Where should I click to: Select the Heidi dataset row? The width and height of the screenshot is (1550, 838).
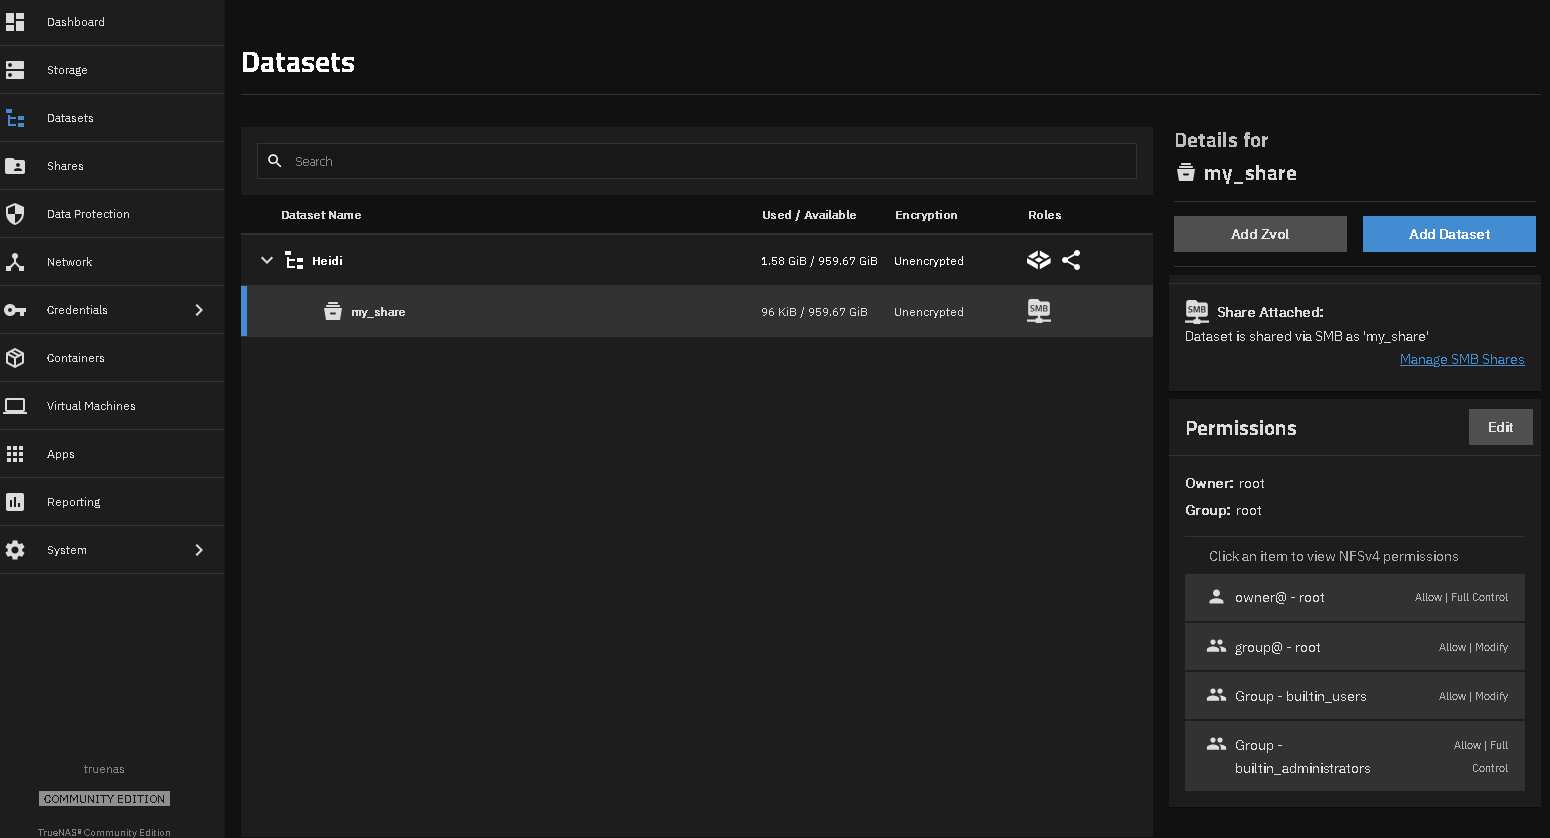(x=697, y=260)
